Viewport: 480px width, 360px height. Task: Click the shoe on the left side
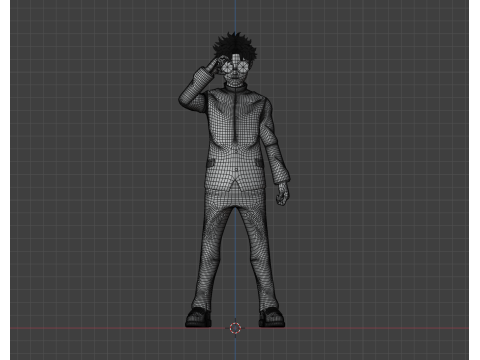198,318
